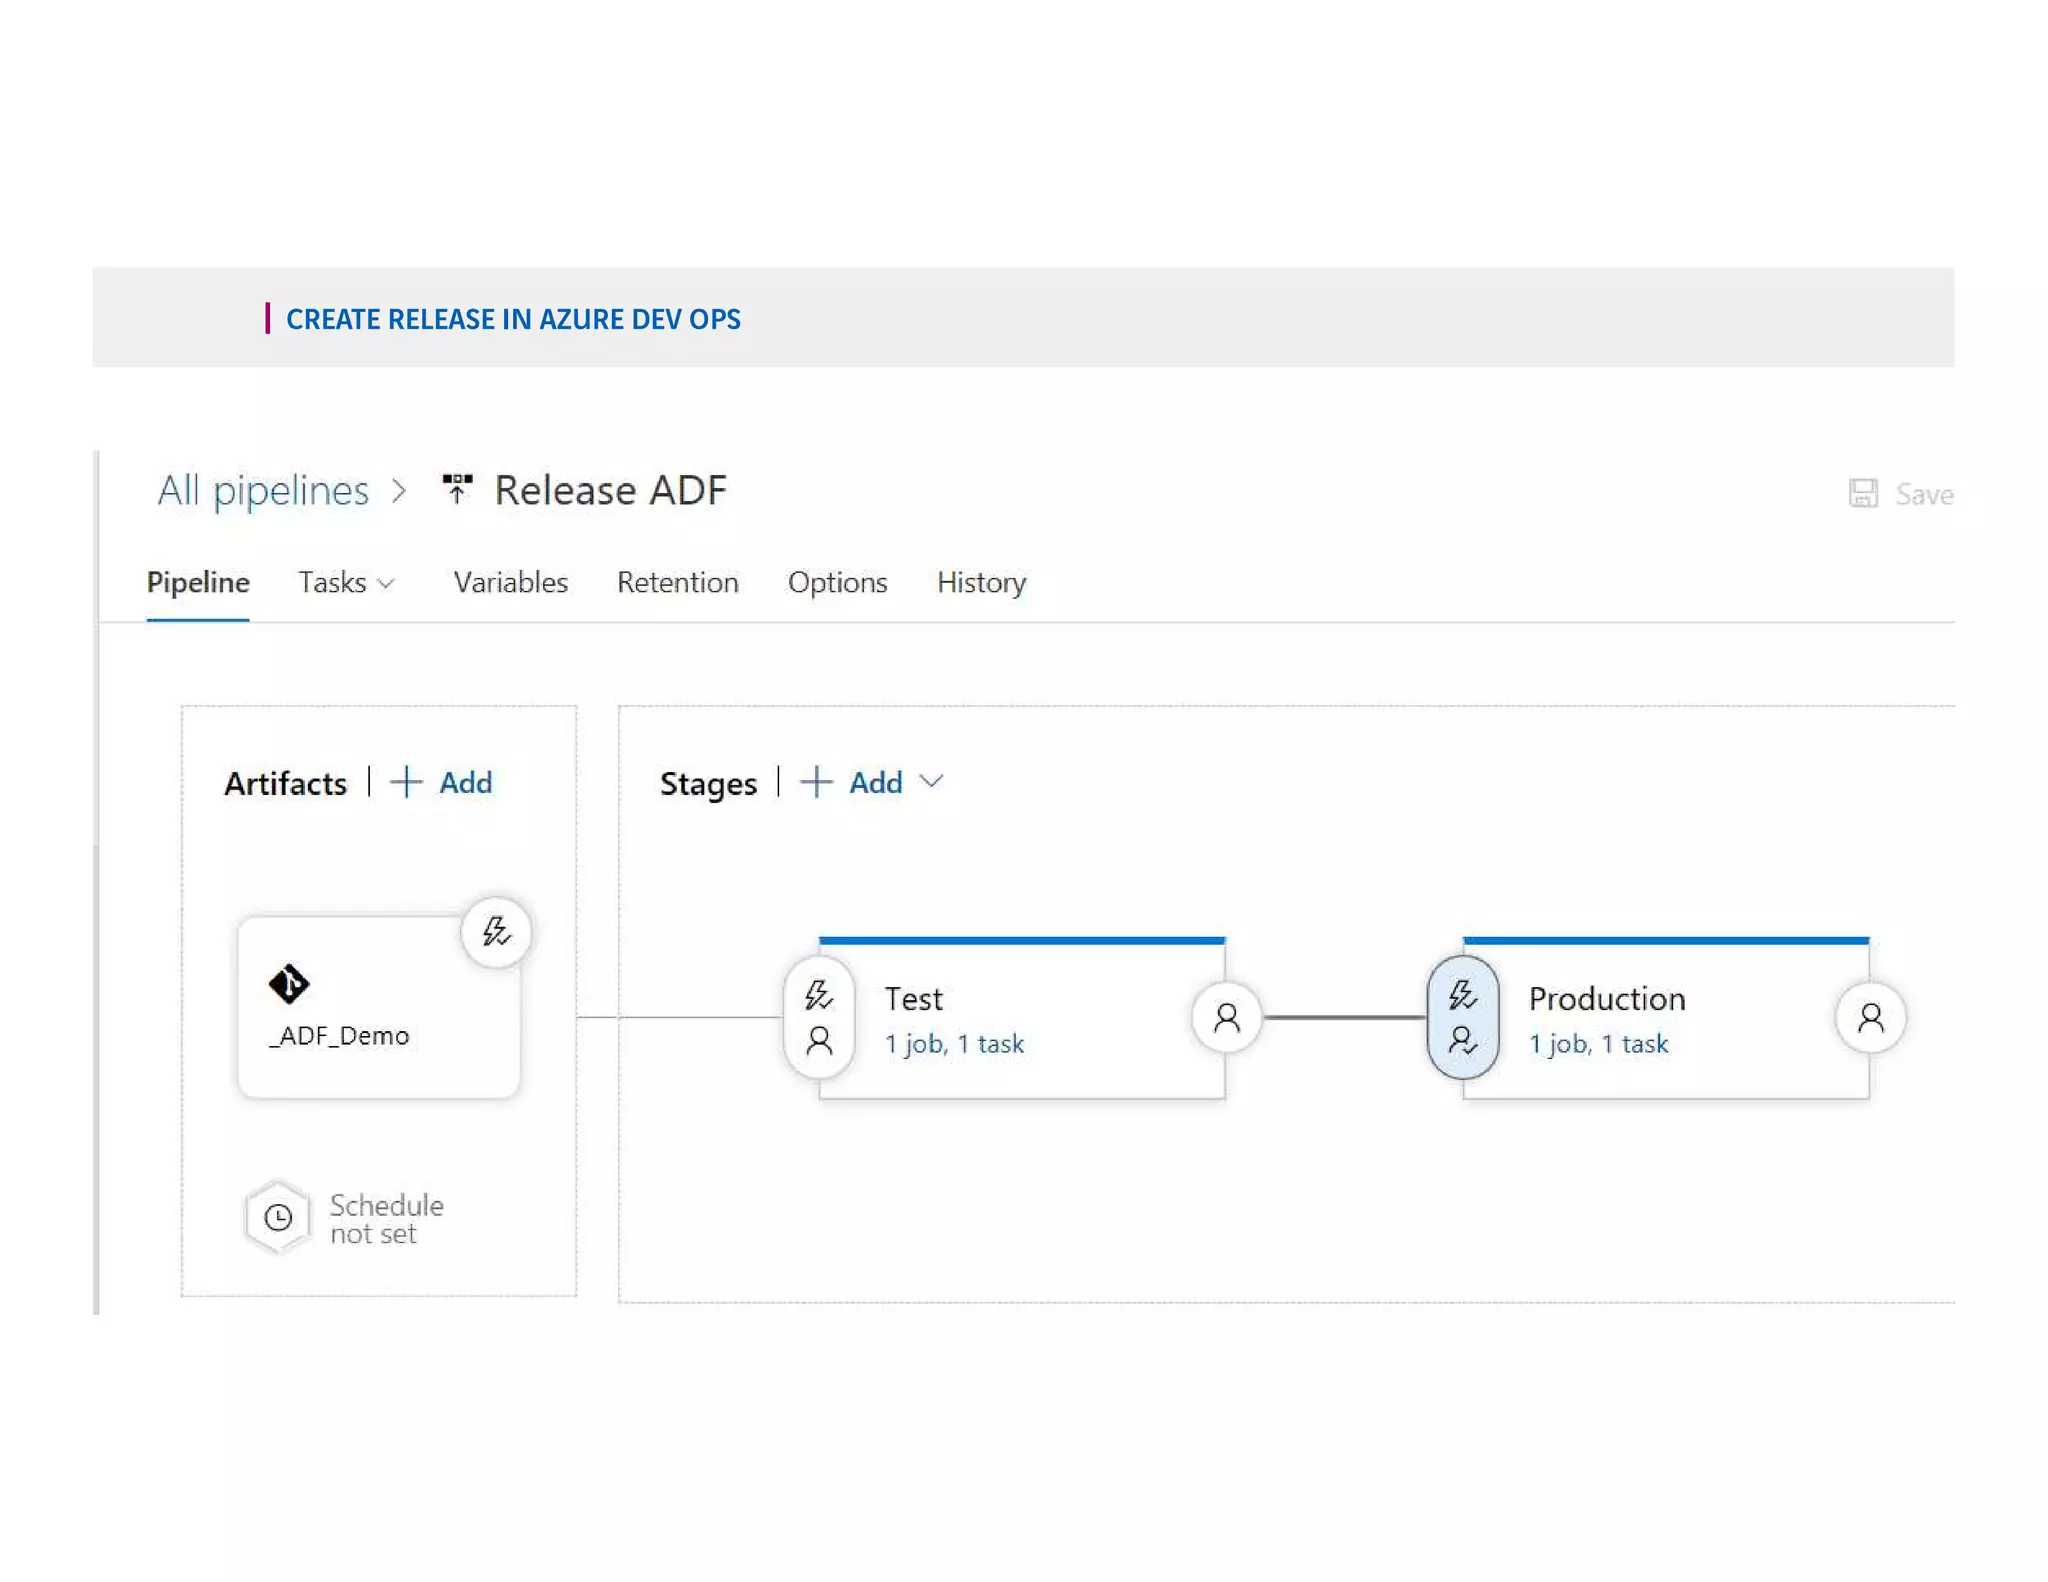2048x1582 pixels.
Task: Open post-deployment conditions for Test stage
Action: [1226, 1017]
